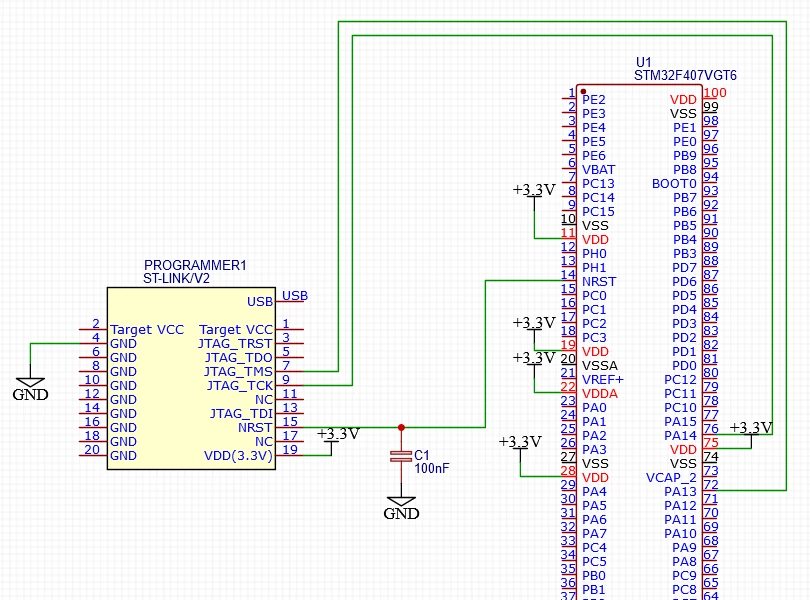
Task: Click the VSSA pin label on U1
Action: pyautogui.click(x=600, y=365)
